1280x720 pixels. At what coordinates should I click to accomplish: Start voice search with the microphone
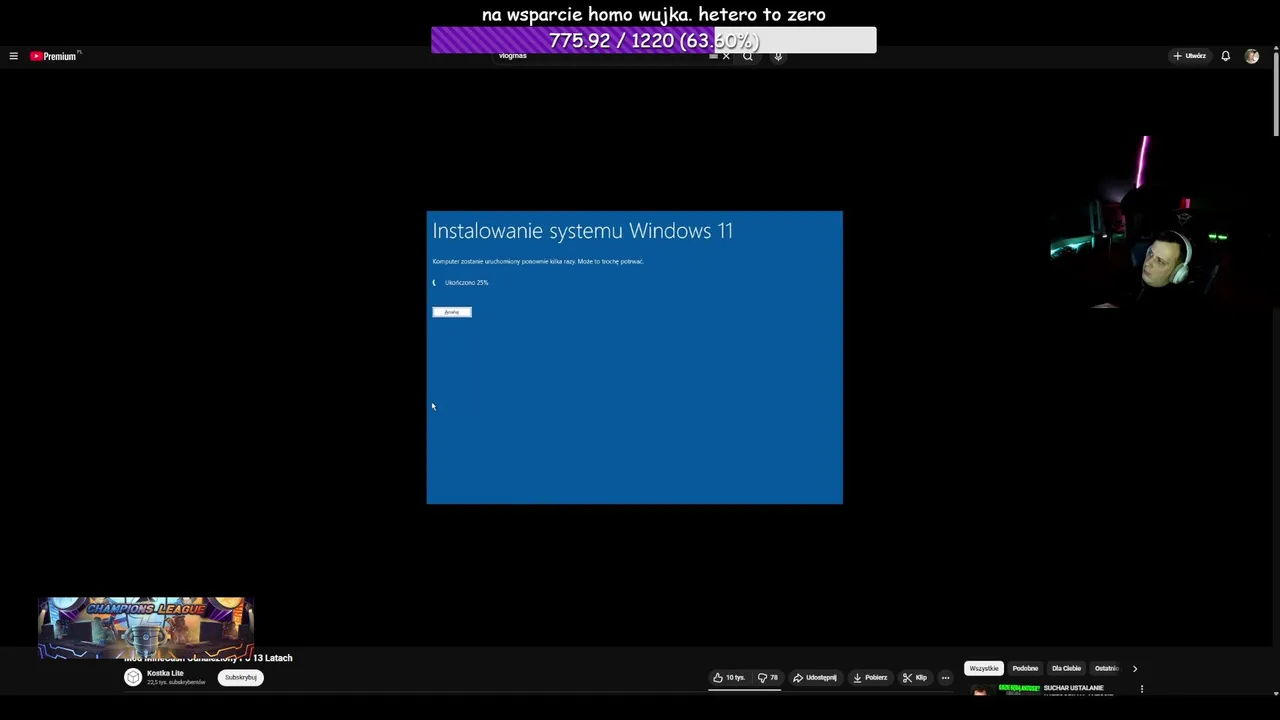778,56
